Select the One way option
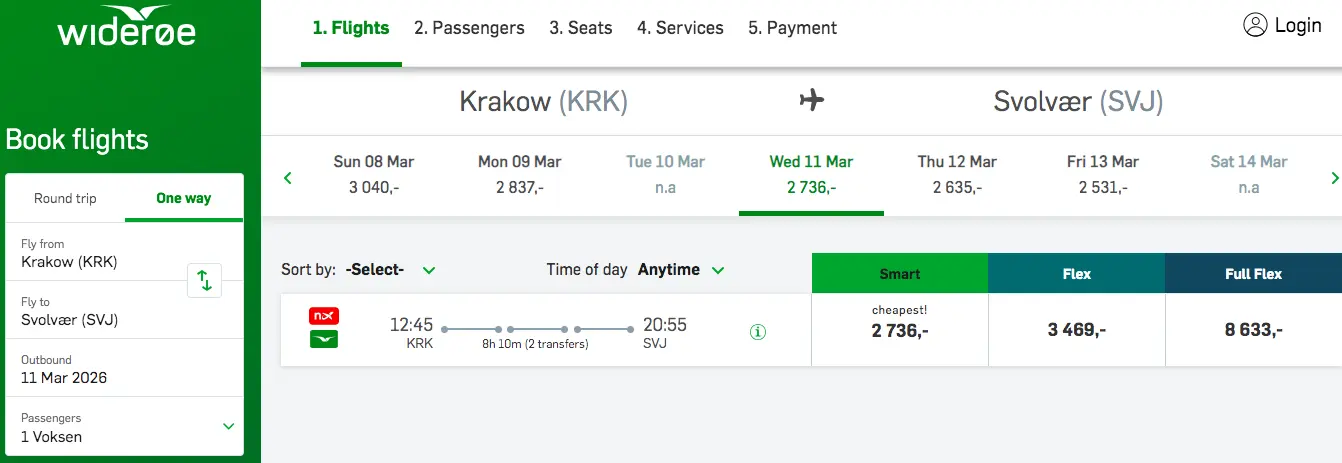Image resolution: width=1342 pixels, height=463 pixels. pos(184,198)
